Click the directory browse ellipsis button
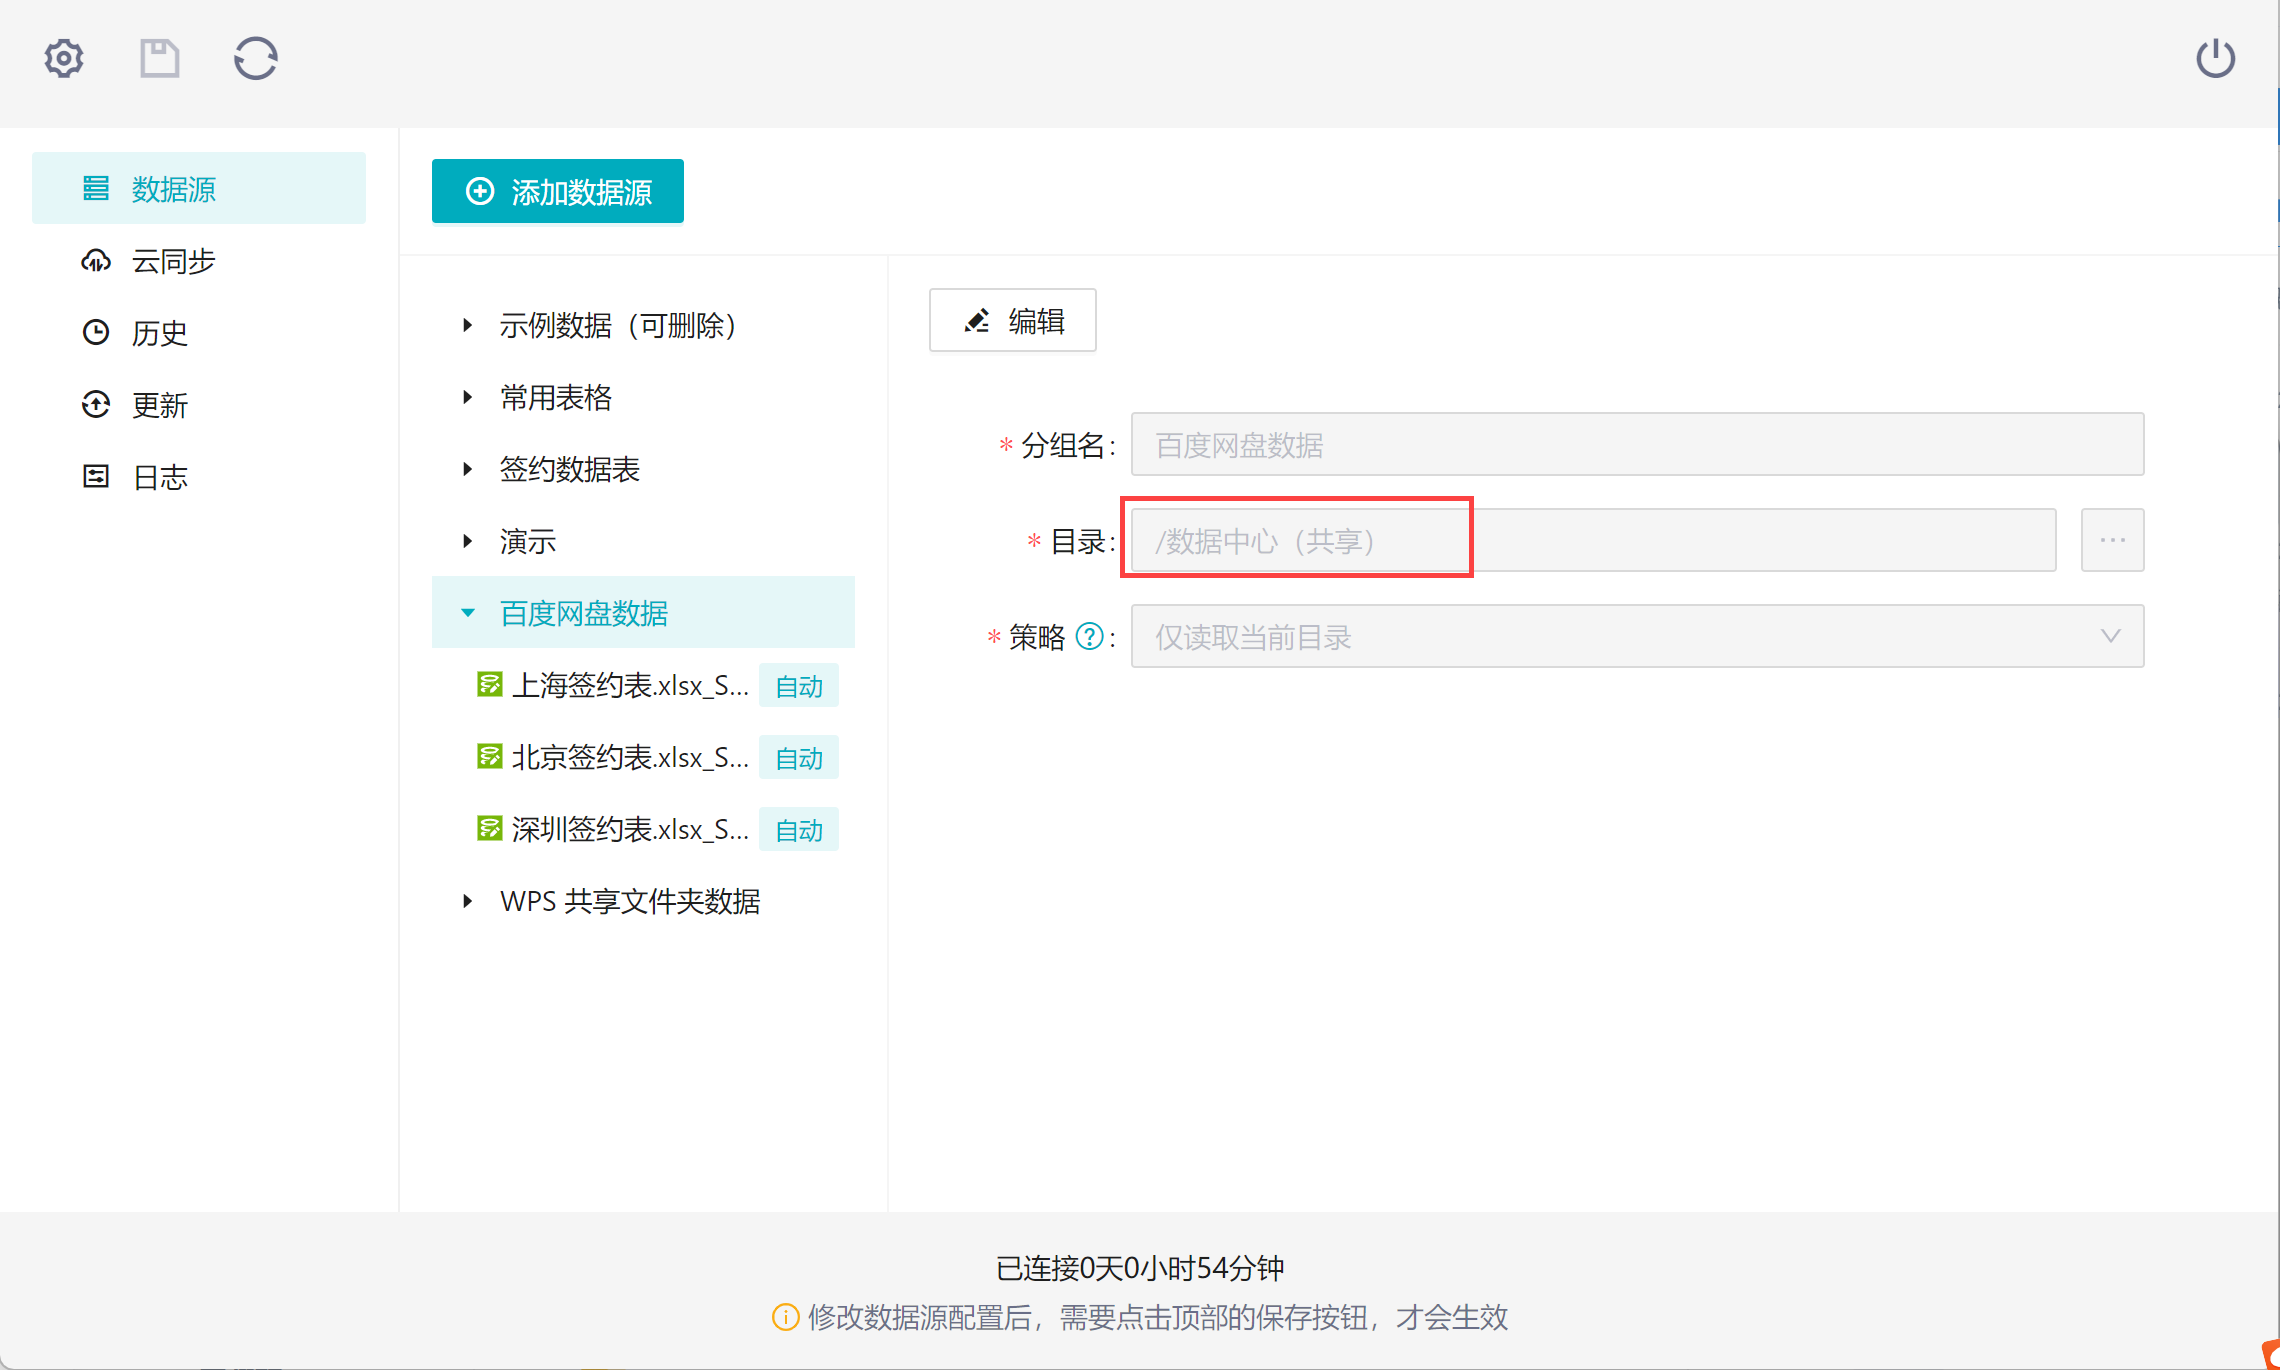 (x=2112, y=541)
